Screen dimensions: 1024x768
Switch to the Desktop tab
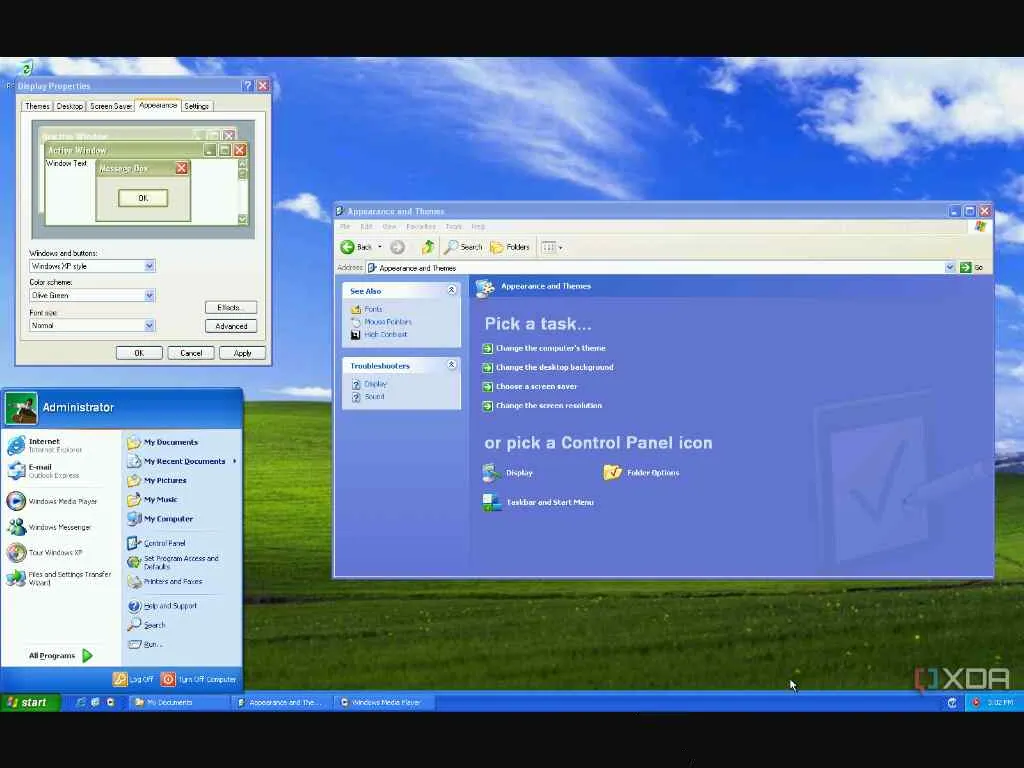click(x=69, y=106)
